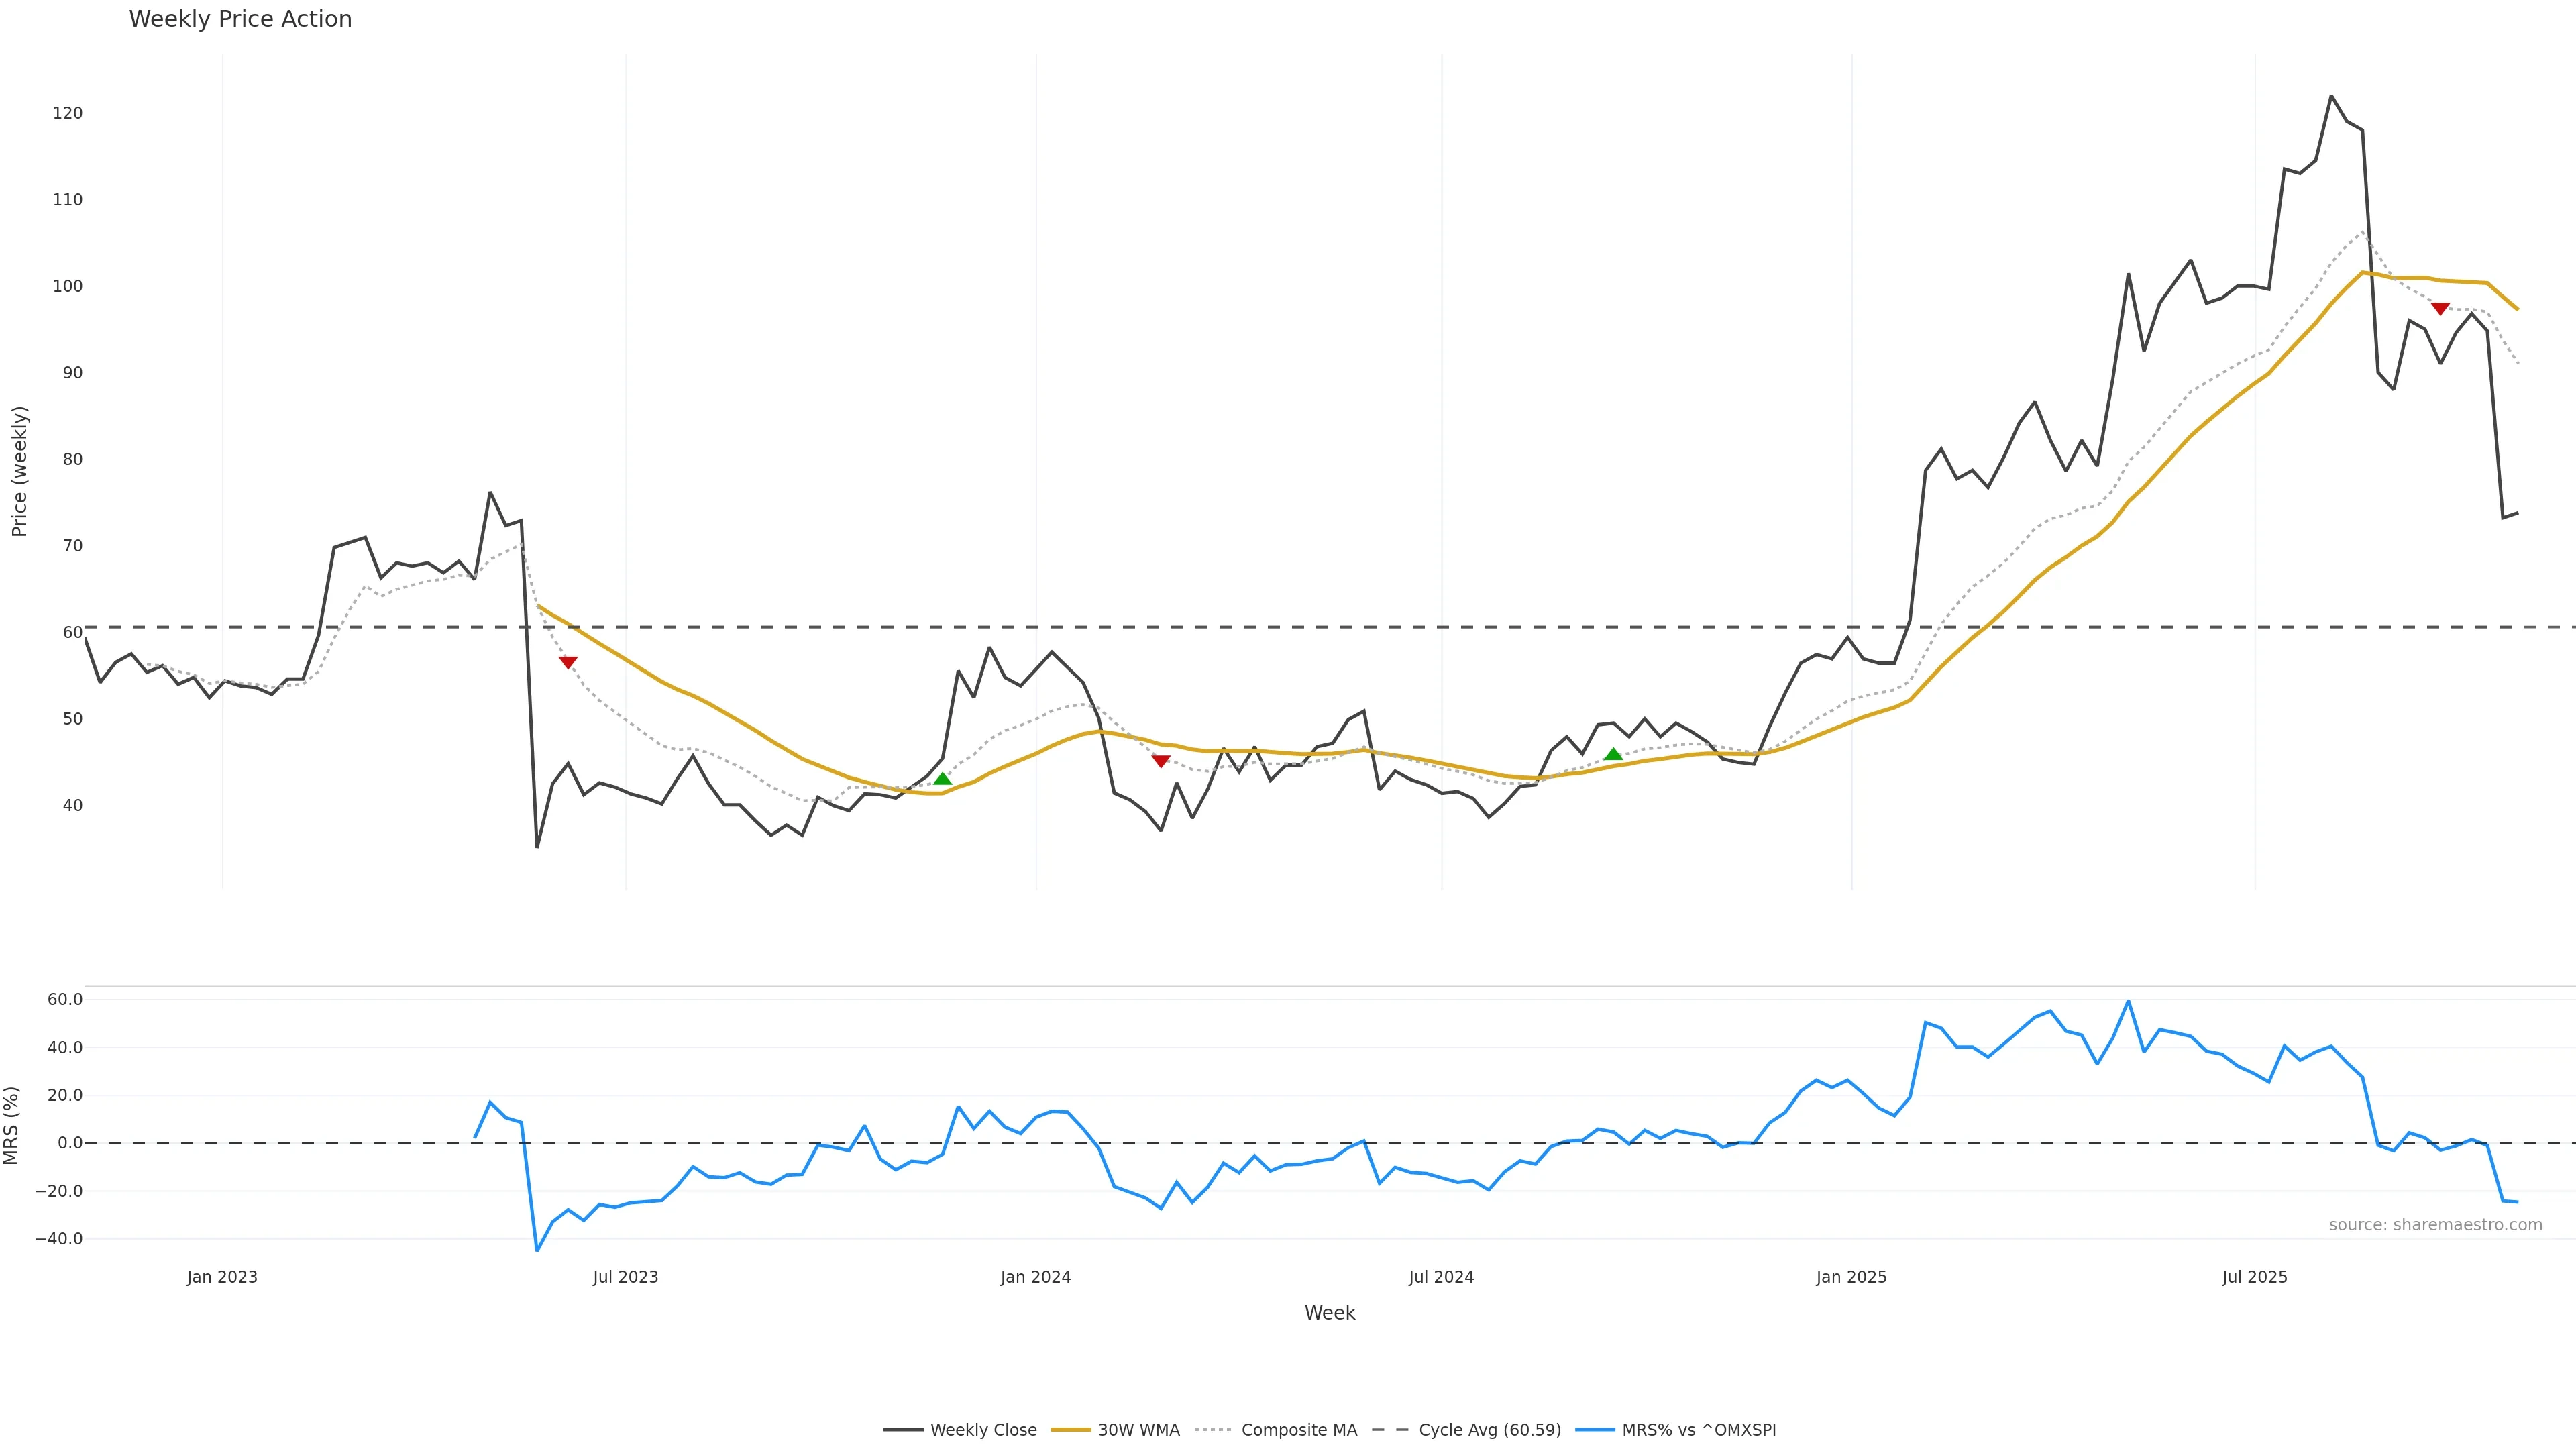Viewport: 2576px width, 1449px height.
Task: Click the MRS (%) y-axis title
Action: point(12,1125)
